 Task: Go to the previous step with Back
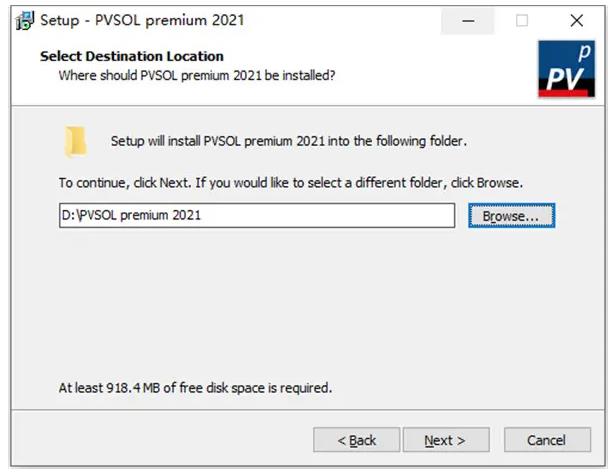[x=357, y=440]
